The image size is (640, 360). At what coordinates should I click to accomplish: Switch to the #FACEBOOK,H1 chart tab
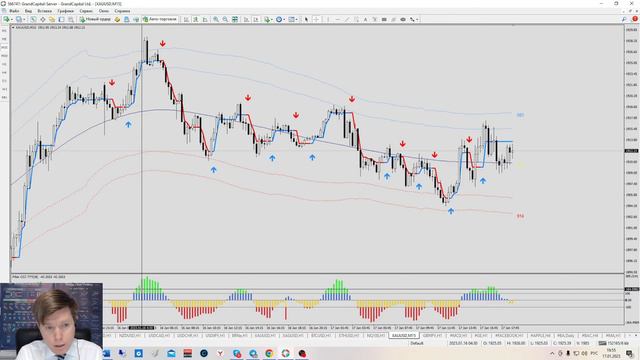point(509,336)
